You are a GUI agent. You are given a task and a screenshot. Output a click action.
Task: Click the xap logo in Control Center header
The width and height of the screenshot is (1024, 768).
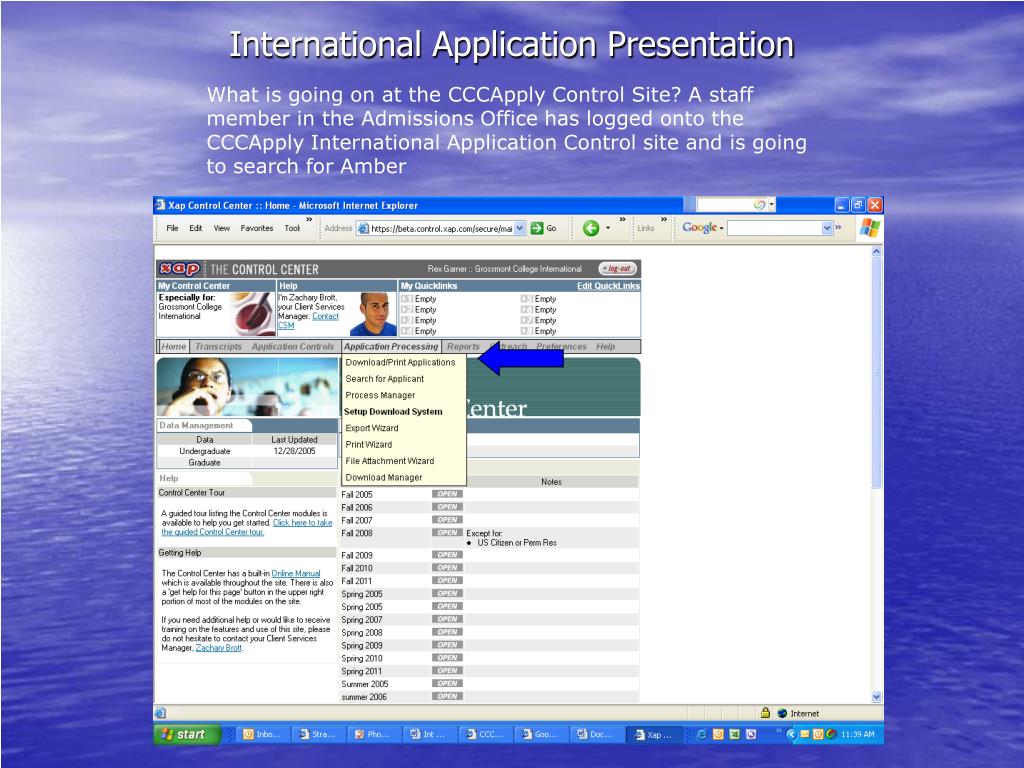tap(180, 268)
